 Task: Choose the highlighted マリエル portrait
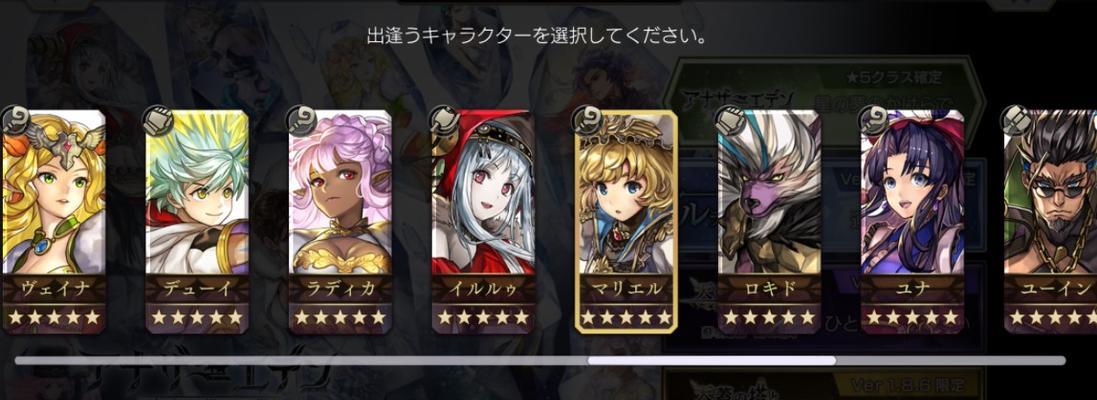[626, 192]
